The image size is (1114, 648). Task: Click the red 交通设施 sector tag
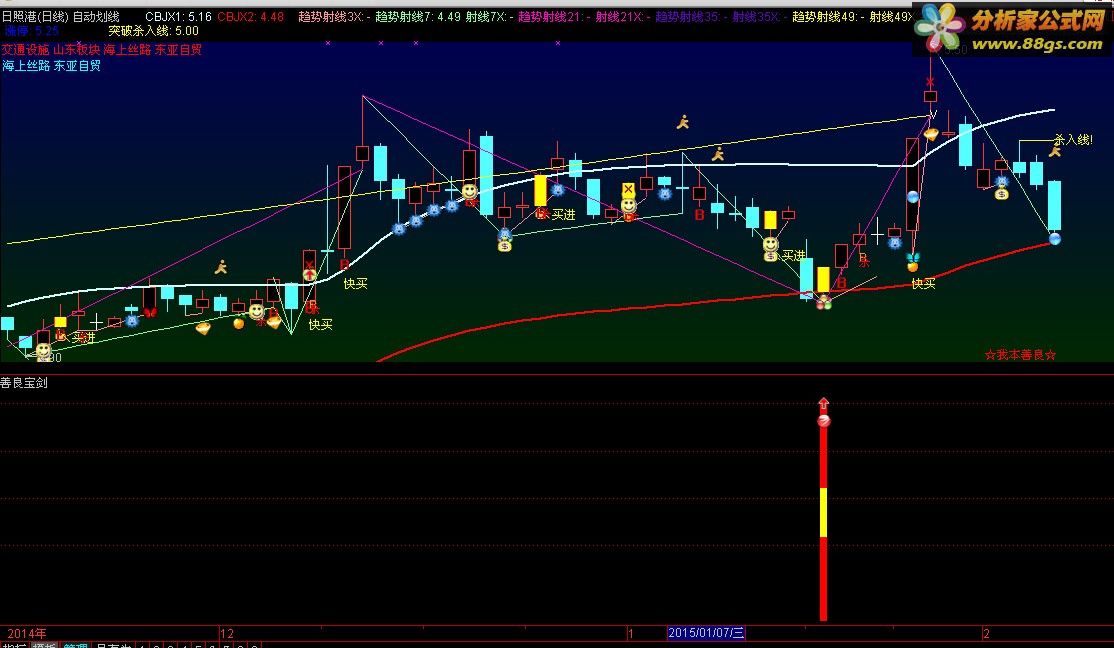tap(26, 50)
